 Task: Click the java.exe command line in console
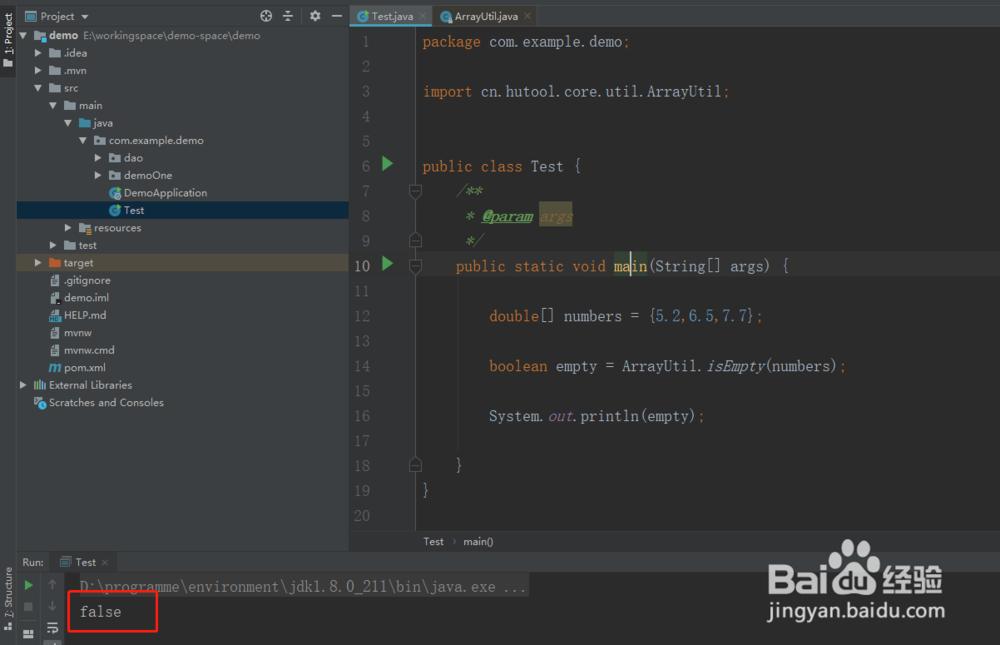click(x=302, y=586)
